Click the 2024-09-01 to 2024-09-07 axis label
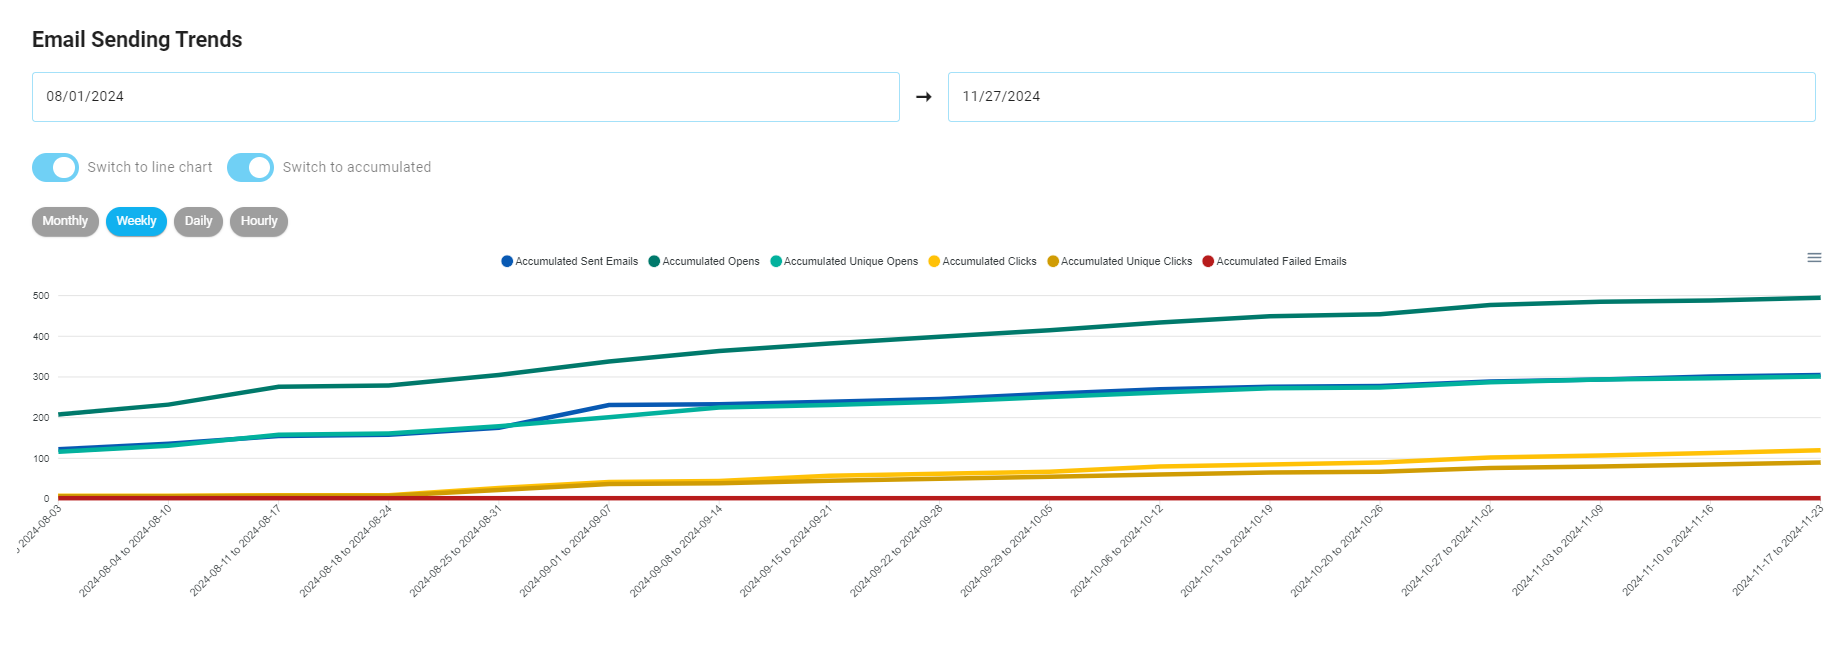 pyautogui.click(x=566, y=551)
